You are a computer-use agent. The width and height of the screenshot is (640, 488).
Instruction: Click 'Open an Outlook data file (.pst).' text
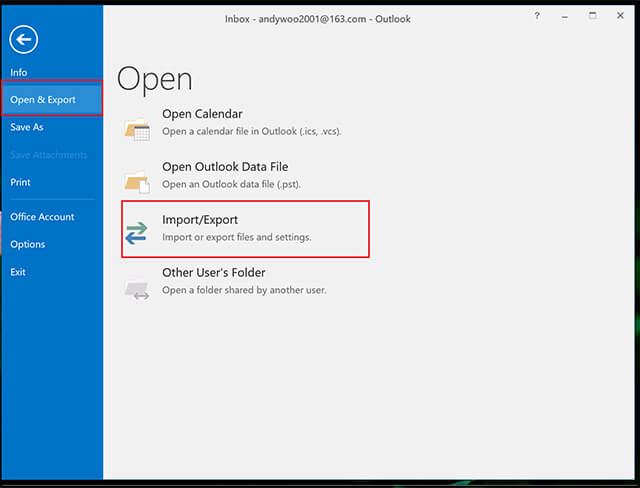tap(231, 184)
